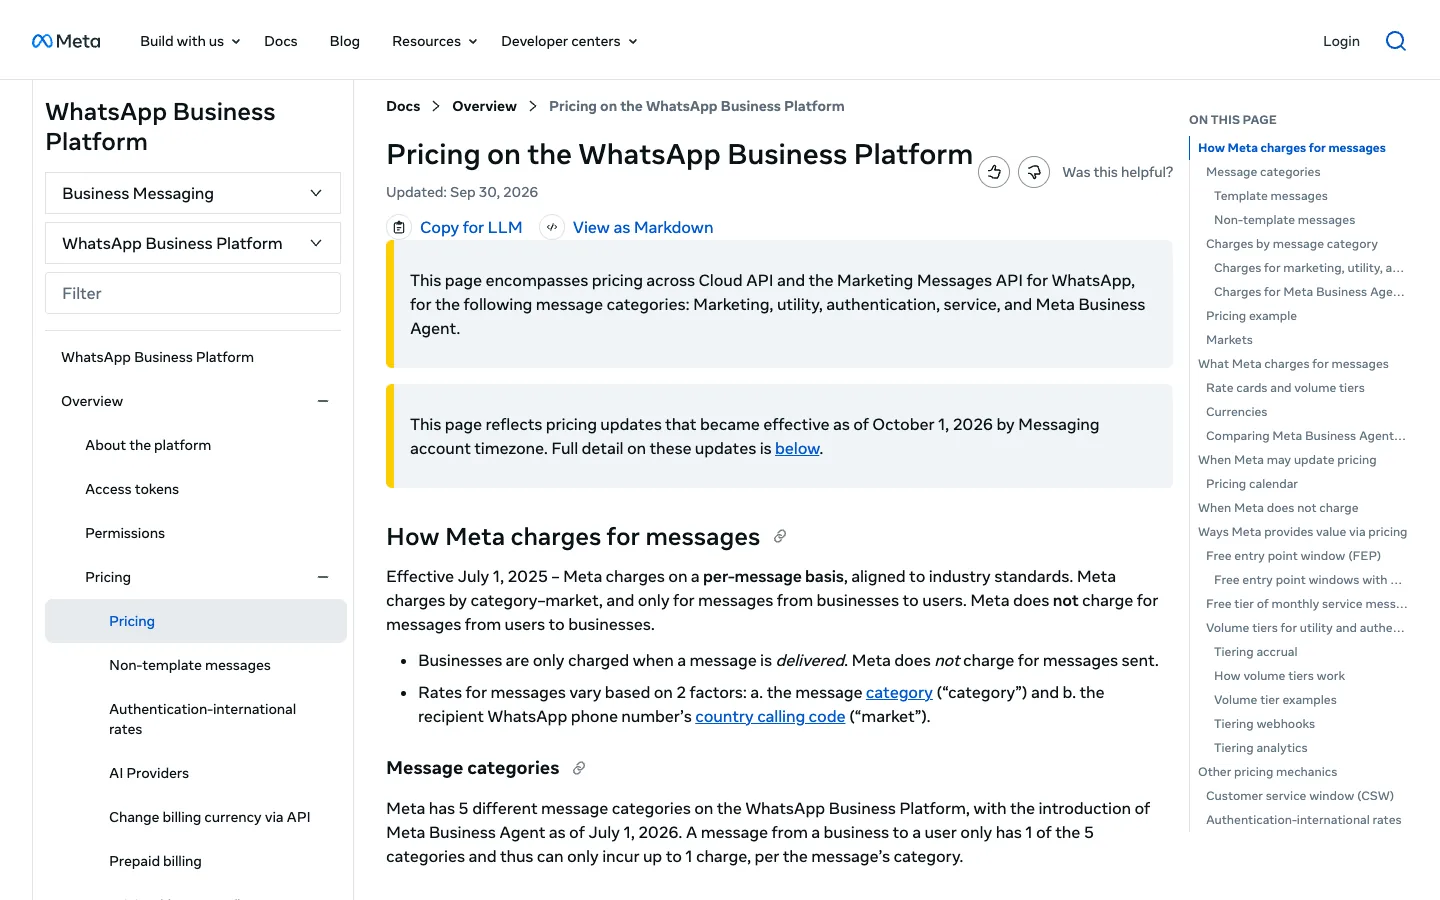Viewport: 1440px width, 900px height.
Task: Copy anchor link for How Meta charges heading
Action: 780,537
